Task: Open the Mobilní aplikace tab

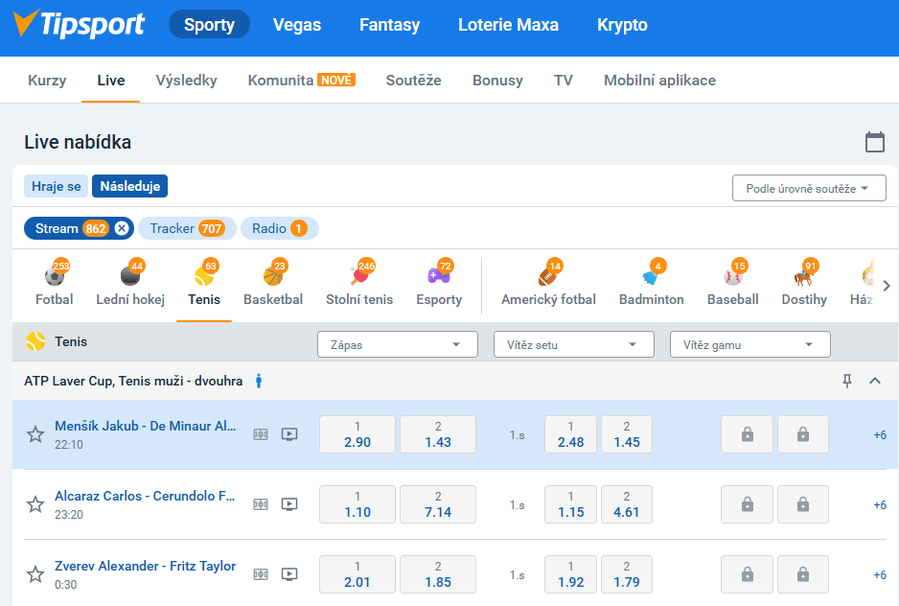Action: click(660, 80)
